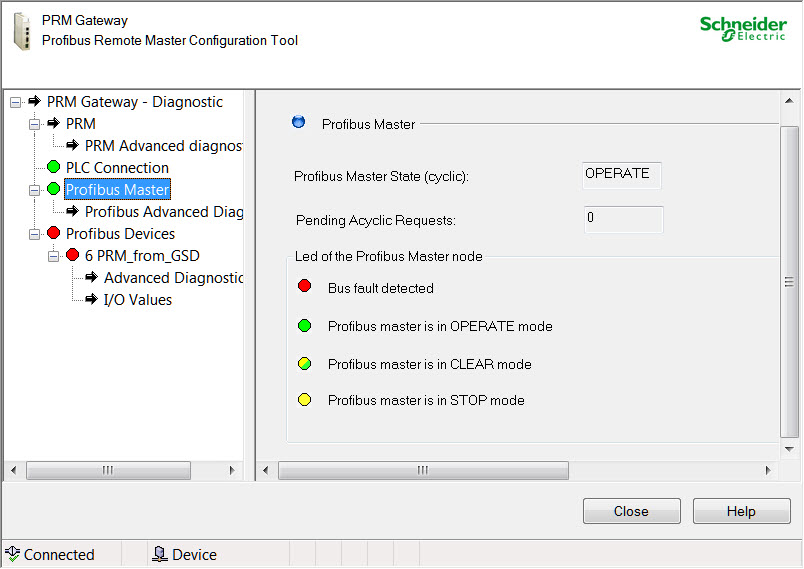This screenshot has height=569, width=804.
Task: Click "Profibus Master" section heading text
Action: coord(368,124)
